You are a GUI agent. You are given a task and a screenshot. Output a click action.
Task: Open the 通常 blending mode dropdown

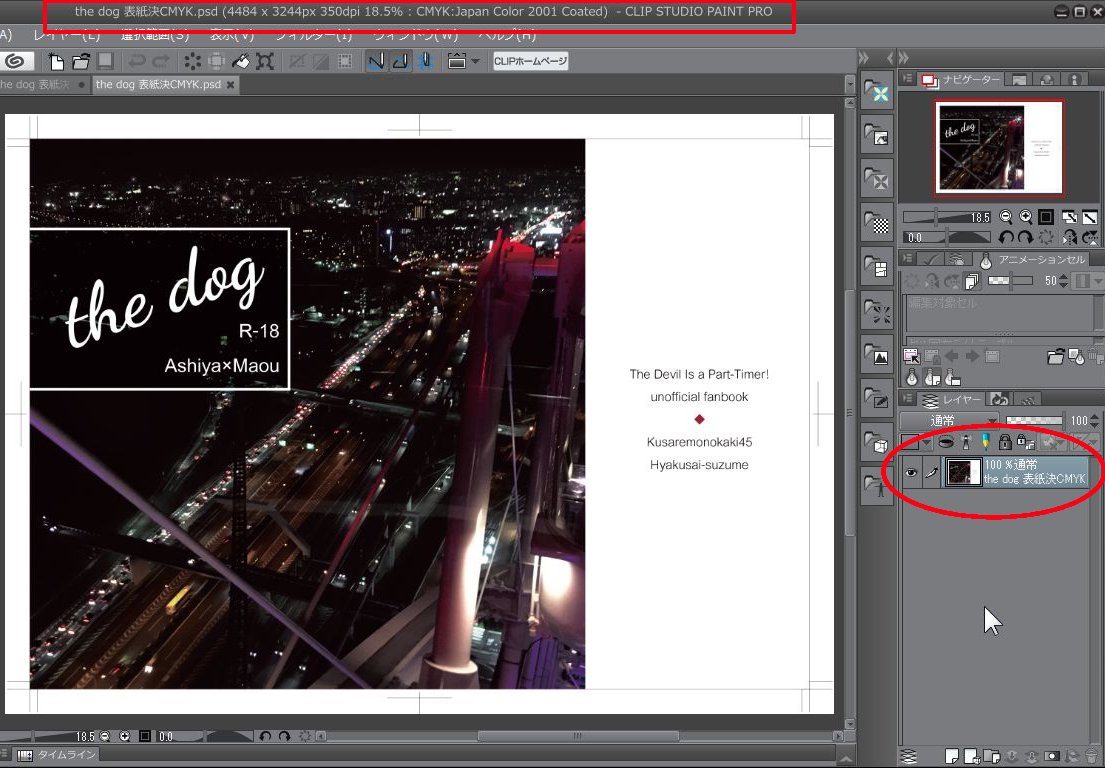point(949,421)
